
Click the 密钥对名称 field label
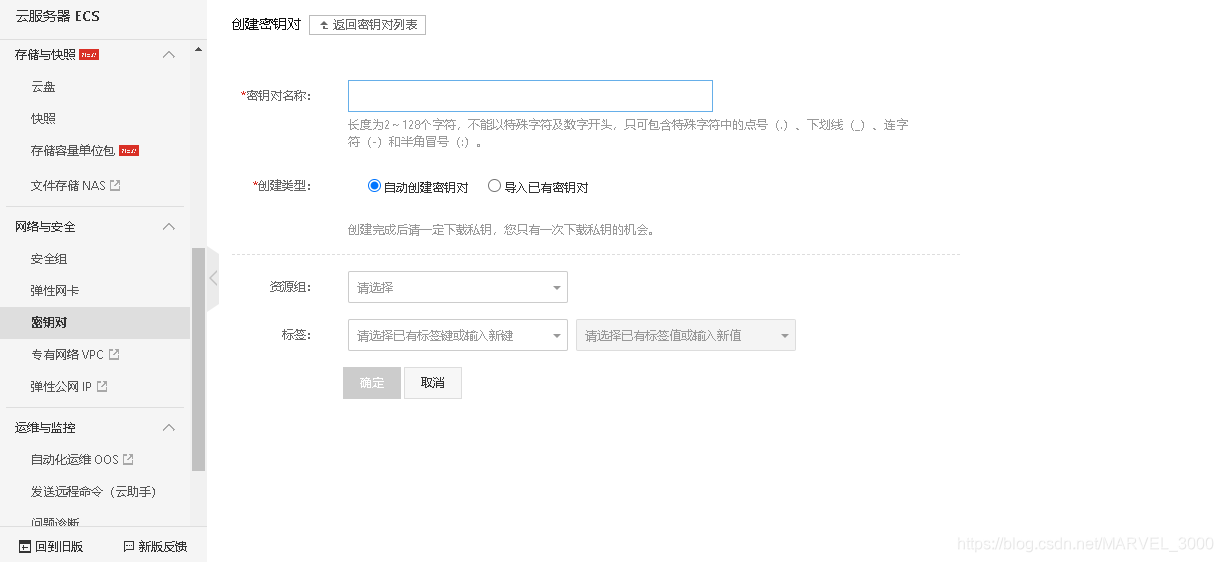(x=276, y=96)
